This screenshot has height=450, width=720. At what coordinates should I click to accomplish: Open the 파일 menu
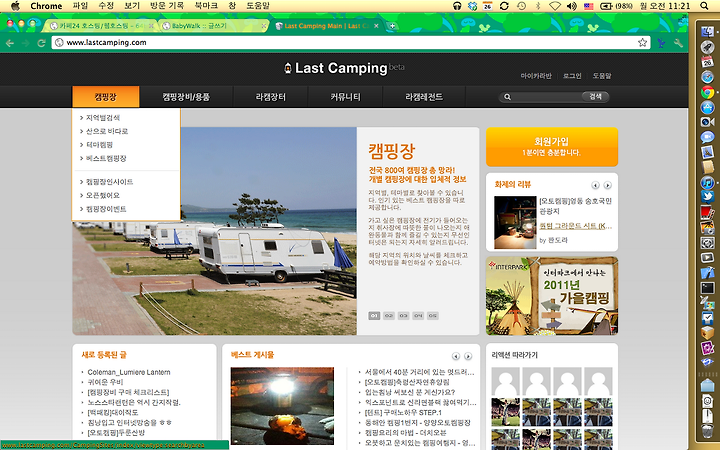coord(80,6)
